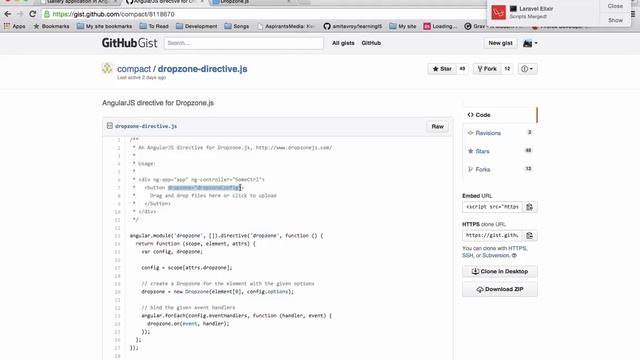
Task: Open the compact user profile link
Action: 134,69
